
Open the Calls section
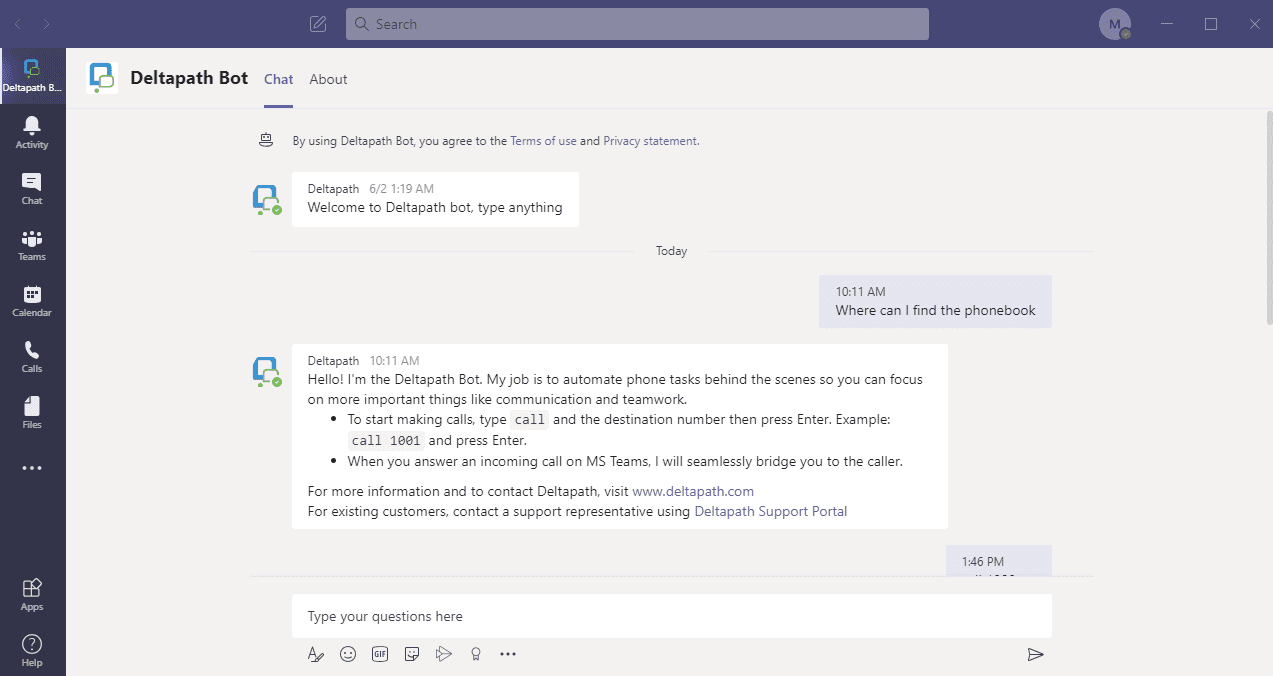tap(32, 355)
